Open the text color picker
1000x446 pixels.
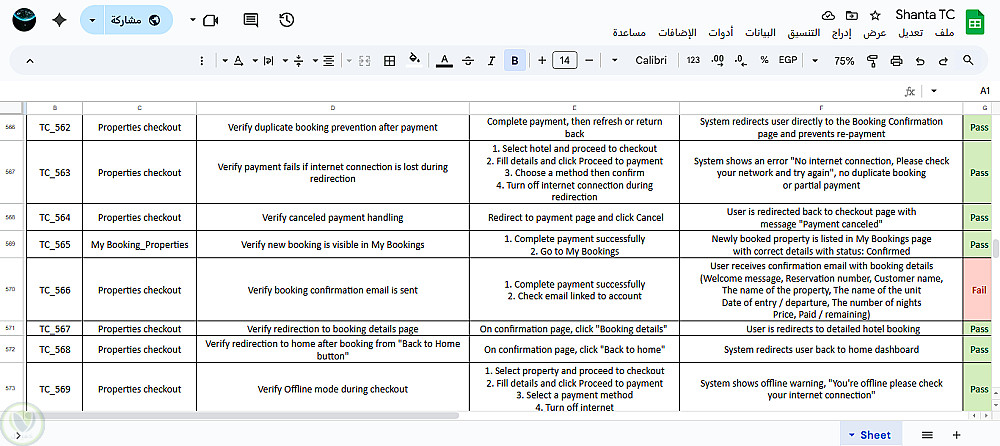point(445,61)
